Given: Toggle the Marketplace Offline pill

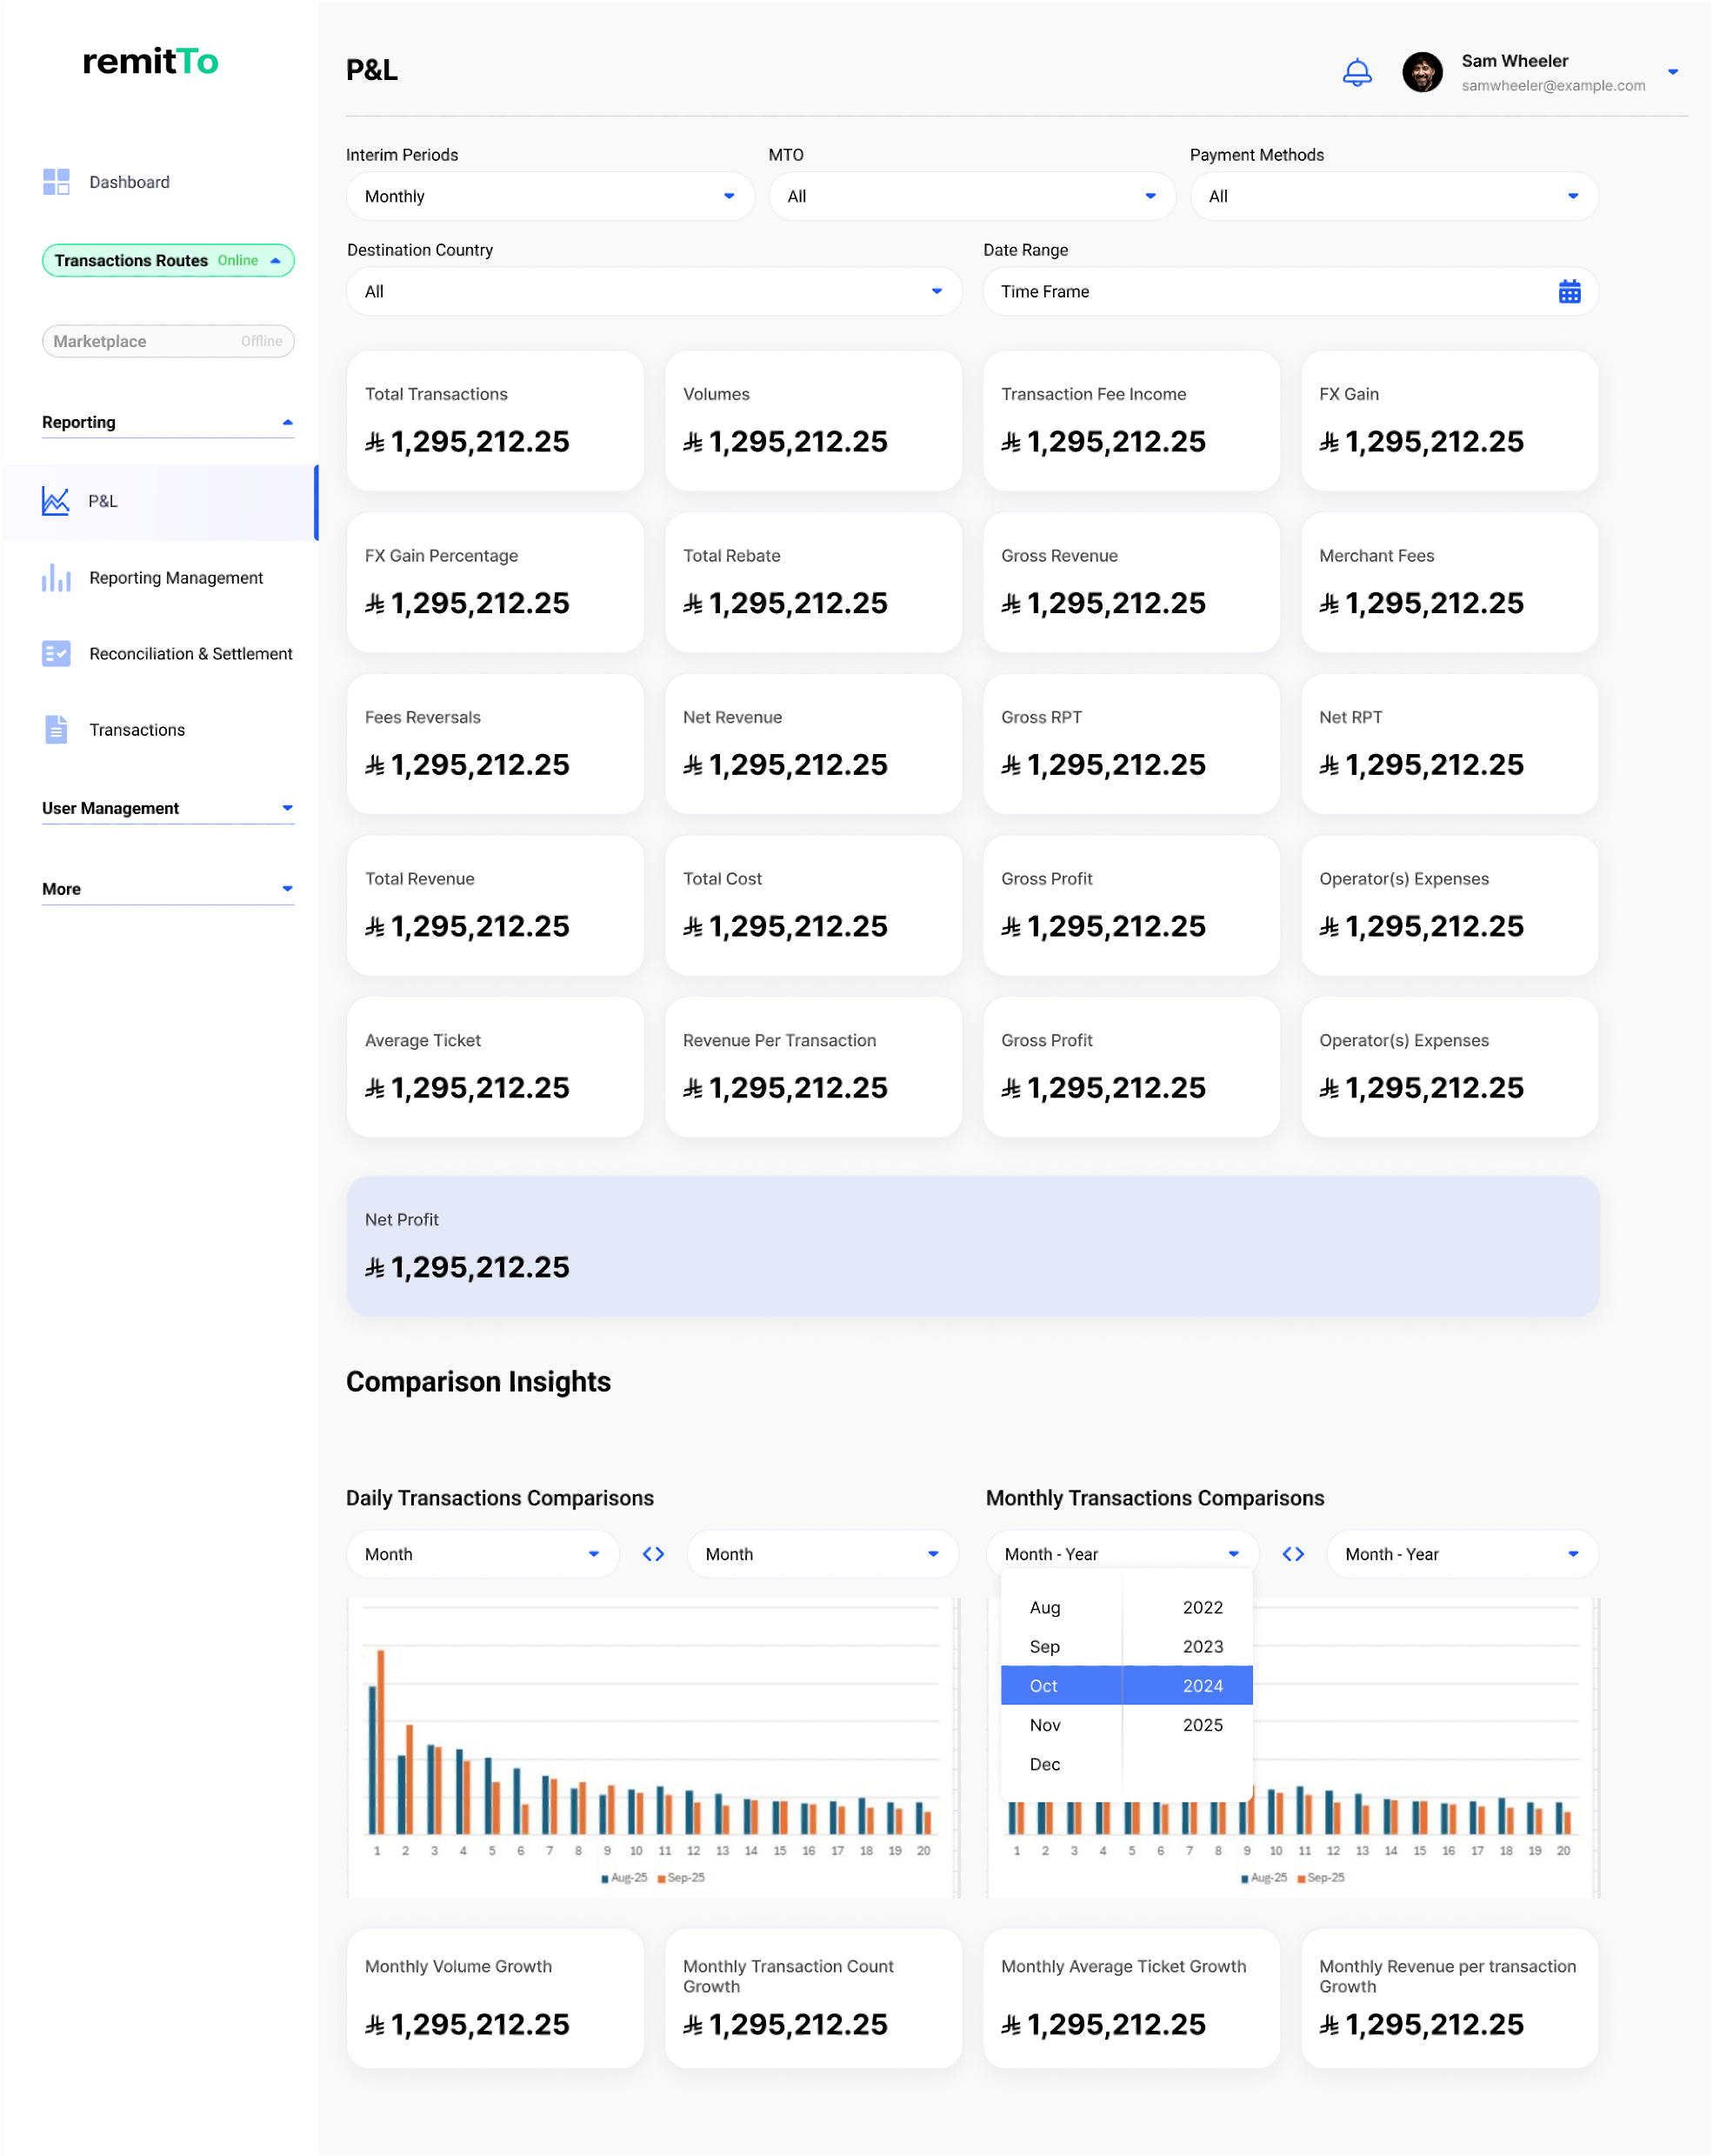Looking at the screenshot, I should click(168, 341).
